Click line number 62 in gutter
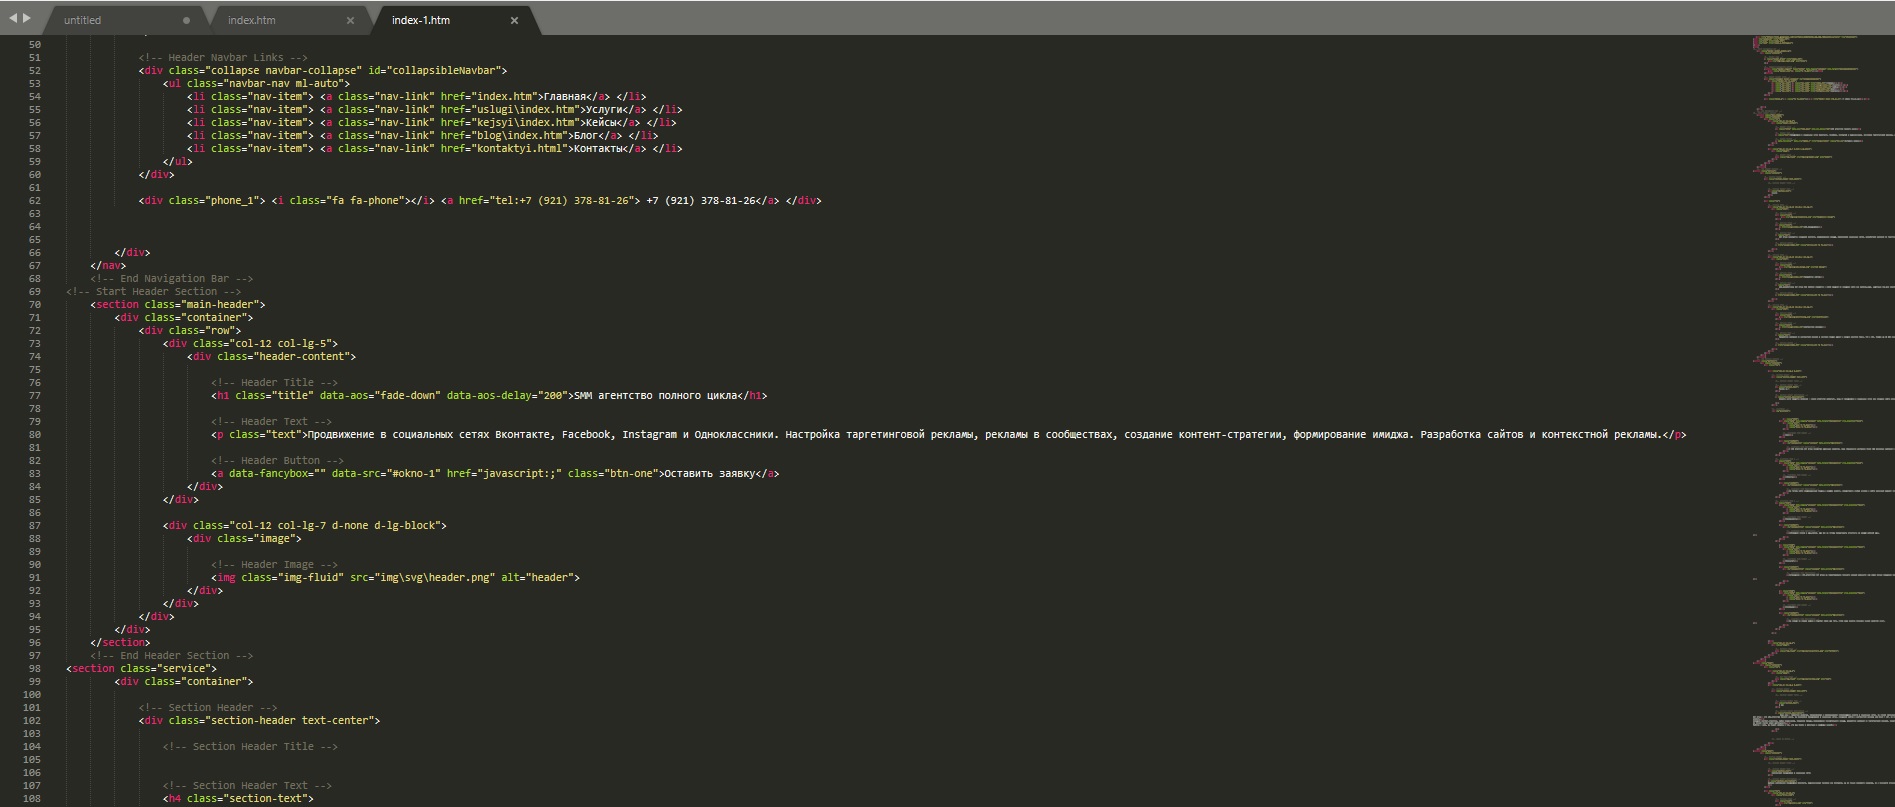This screenshot has height=807, width=1895. 34,201
